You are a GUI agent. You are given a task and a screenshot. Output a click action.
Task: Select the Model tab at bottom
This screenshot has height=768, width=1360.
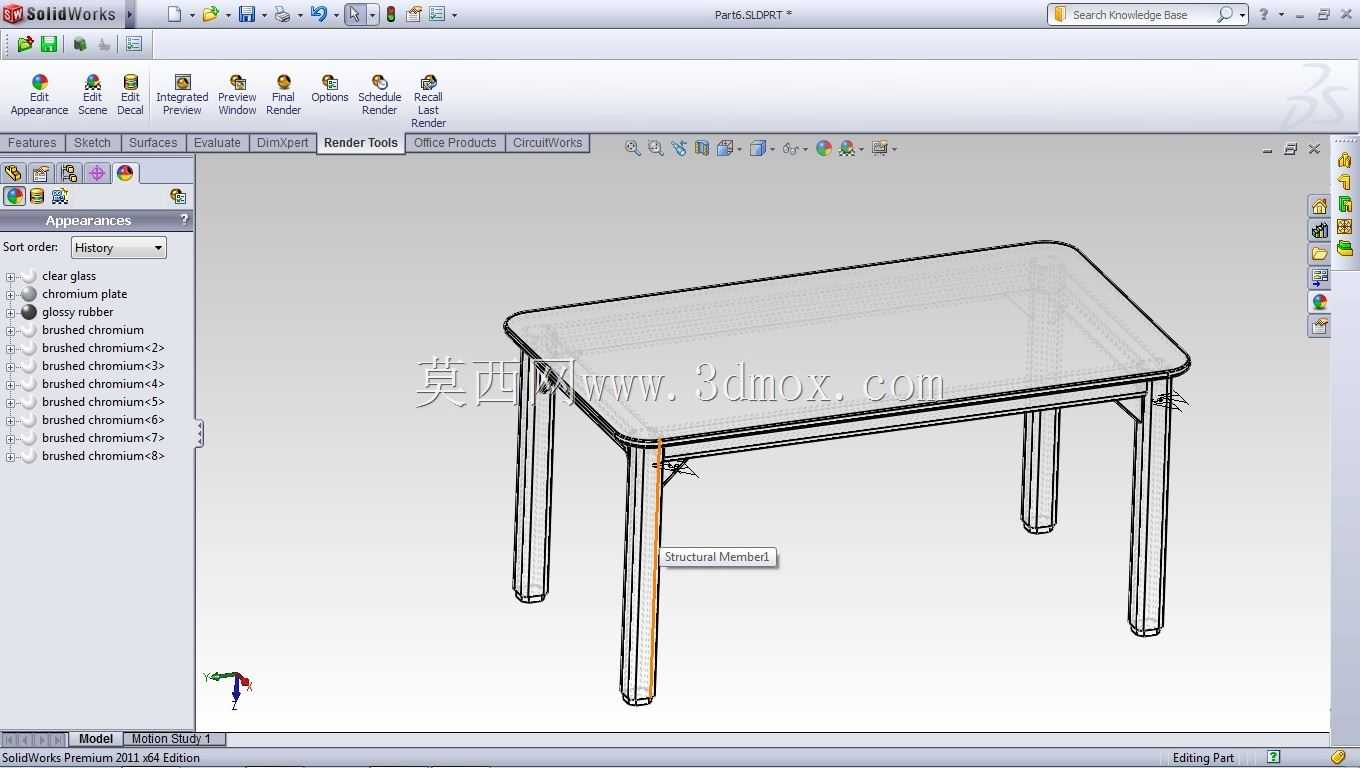(96, 739)
